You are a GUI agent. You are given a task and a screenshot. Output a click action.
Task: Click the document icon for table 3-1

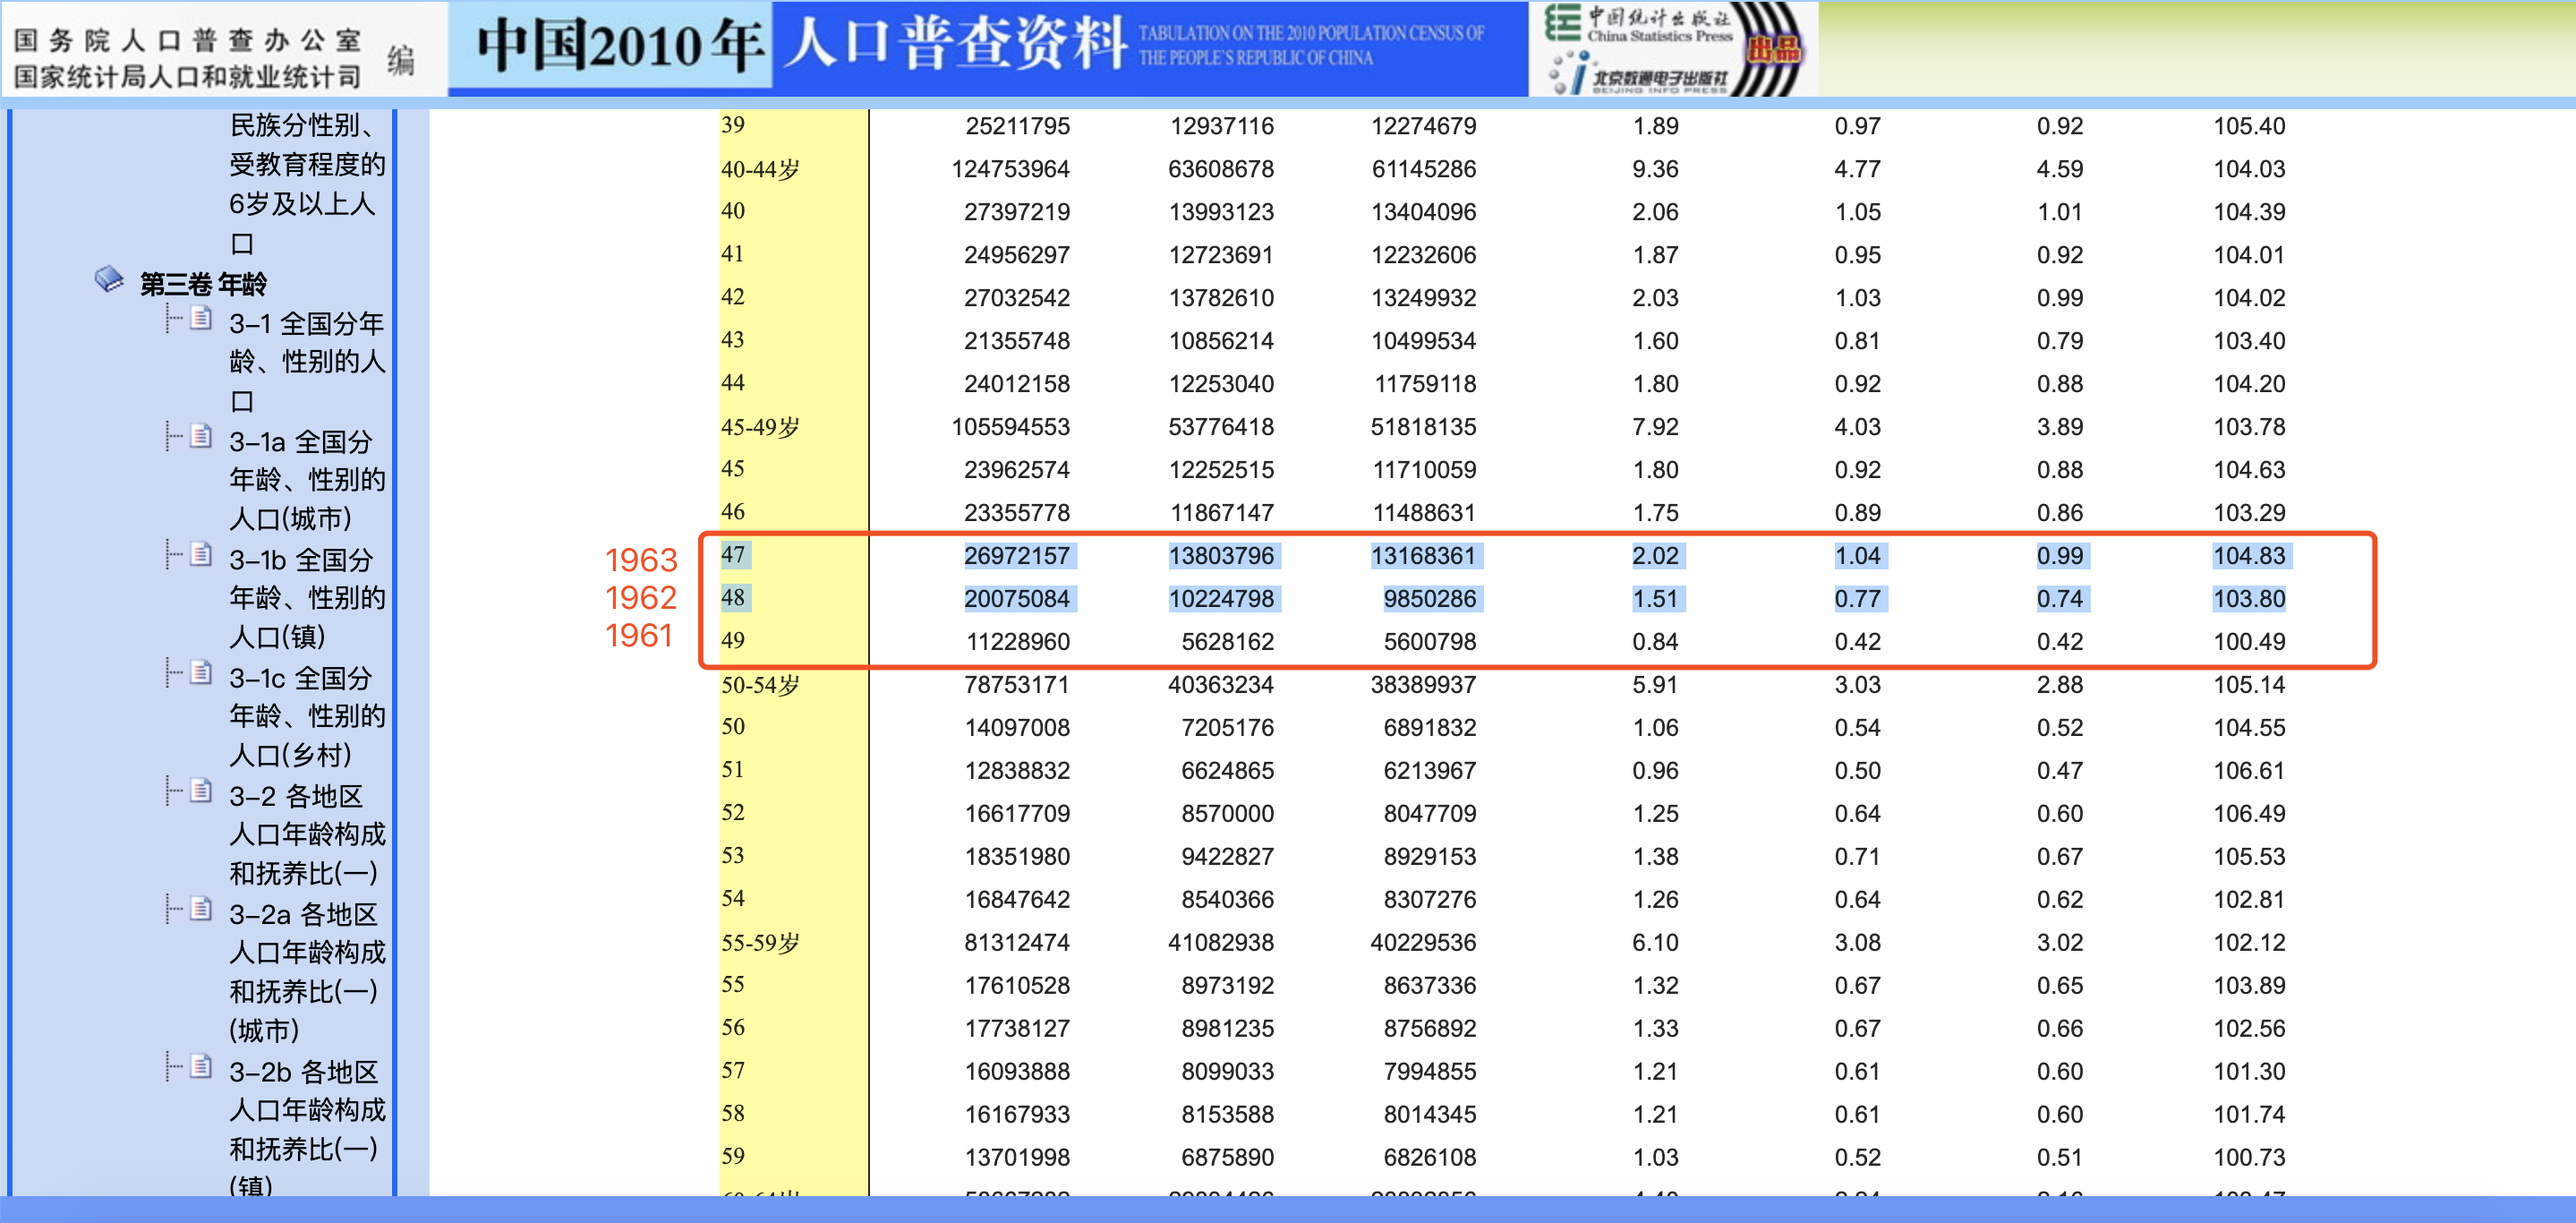point(201,319)
